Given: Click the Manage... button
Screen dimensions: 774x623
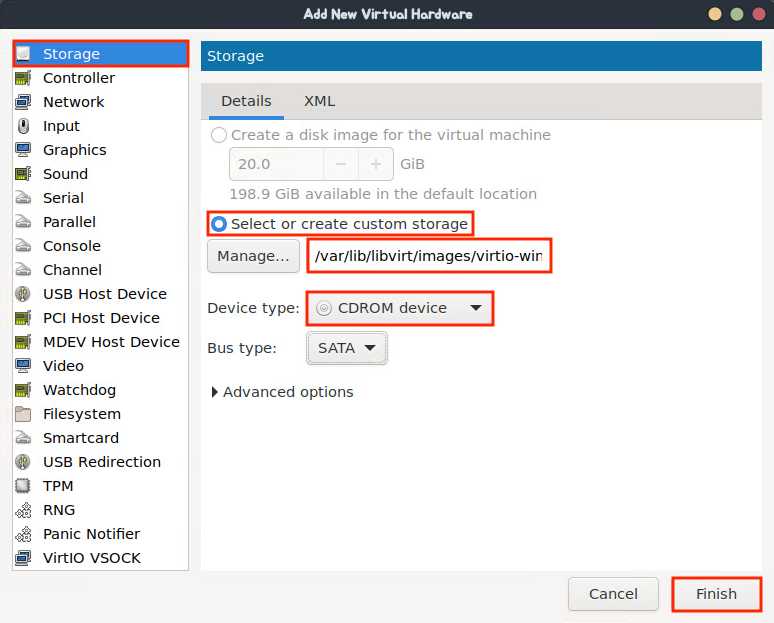Looking at the screenshot, I should click(x=253, y=256).
